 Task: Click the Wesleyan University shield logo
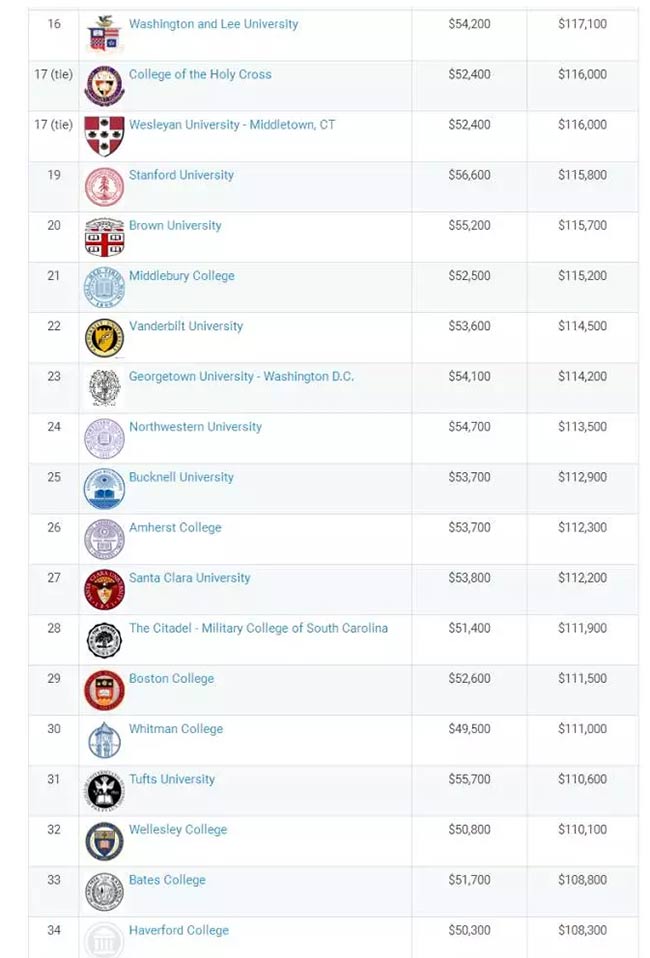[x=104, y=136]
